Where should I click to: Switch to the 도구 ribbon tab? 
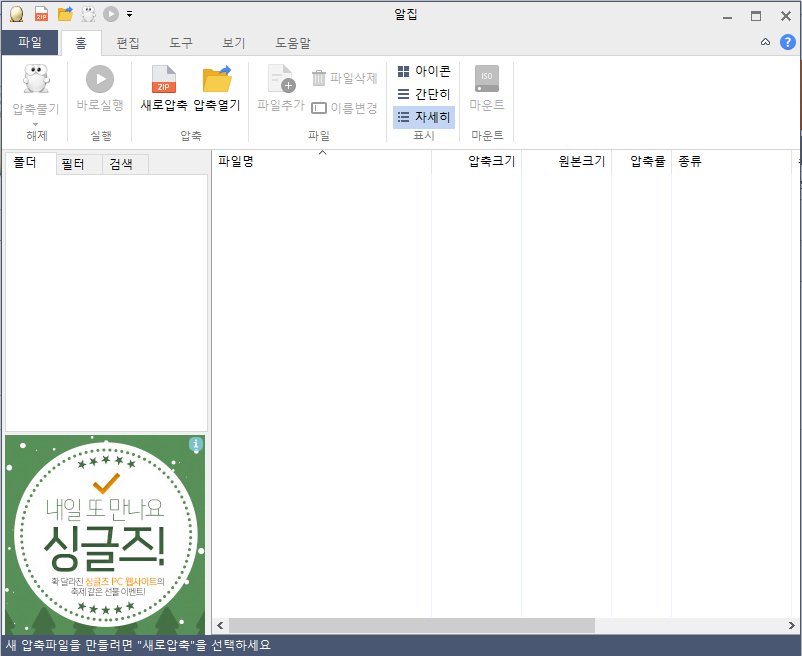[181, 43]
